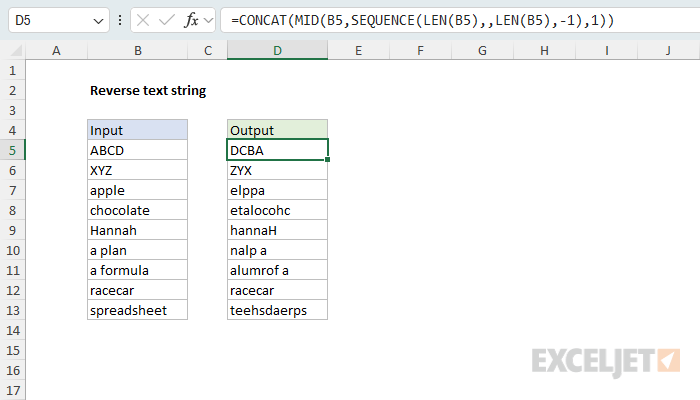Select cell containing 'elppa'

pyautogui.click(x=277, y=191)
